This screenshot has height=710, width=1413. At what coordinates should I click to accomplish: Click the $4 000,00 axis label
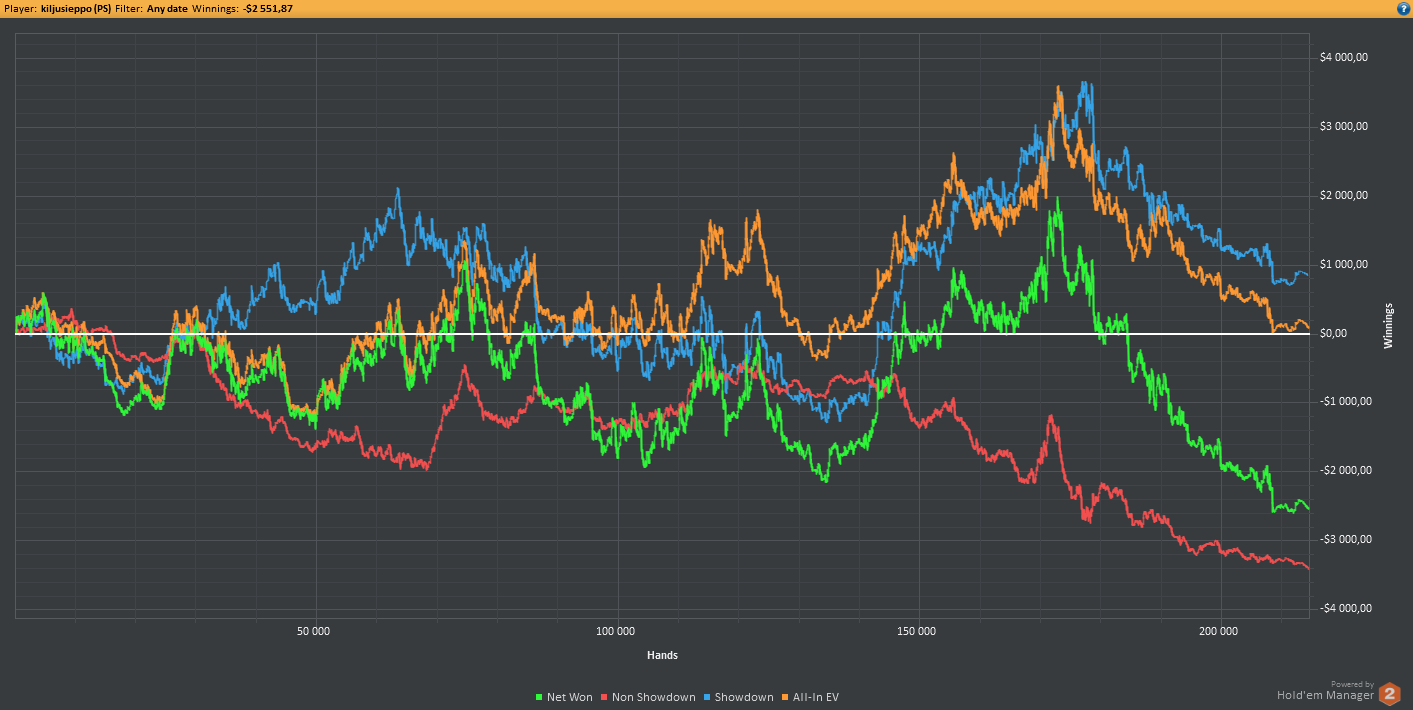point(1346,57)
